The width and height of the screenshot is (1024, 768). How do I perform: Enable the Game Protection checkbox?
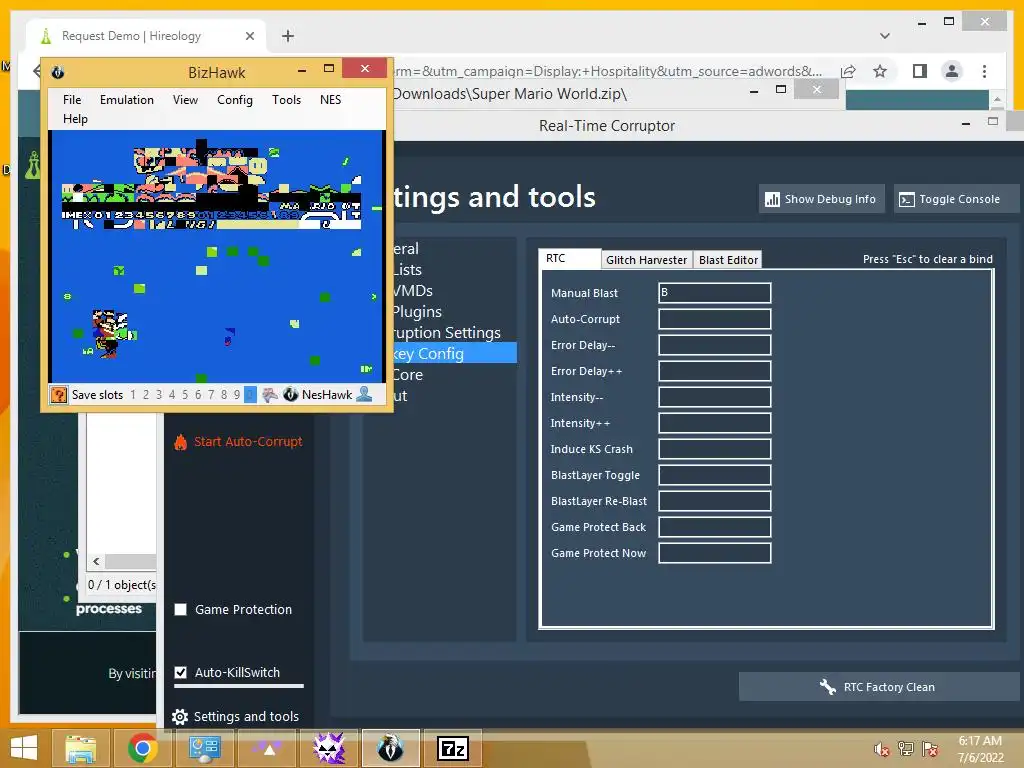[181, 609]
